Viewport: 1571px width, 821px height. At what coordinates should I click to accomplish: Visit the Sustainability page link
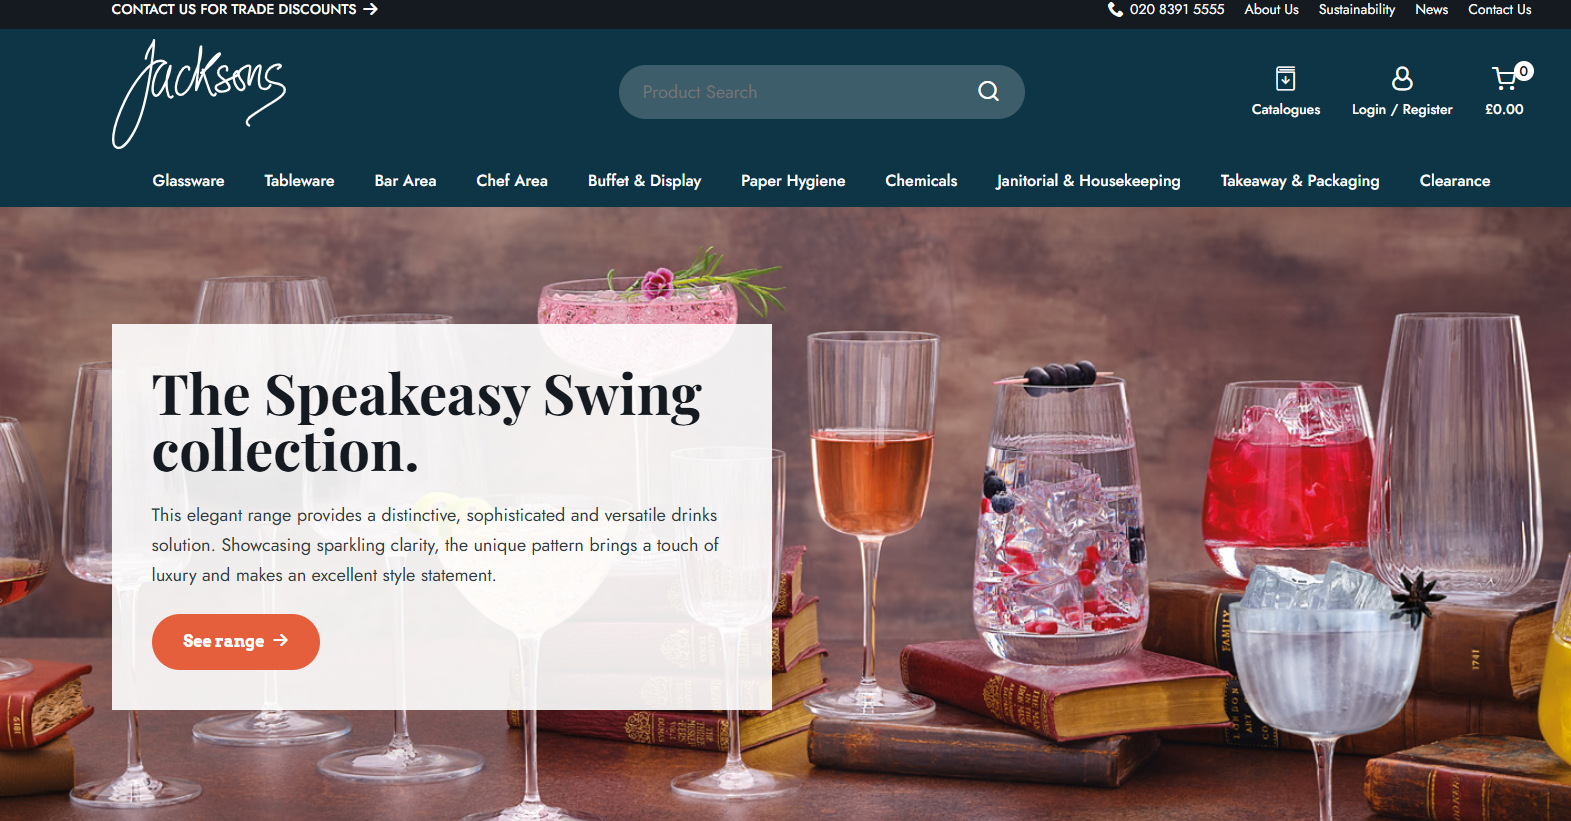pos(1356,9)
